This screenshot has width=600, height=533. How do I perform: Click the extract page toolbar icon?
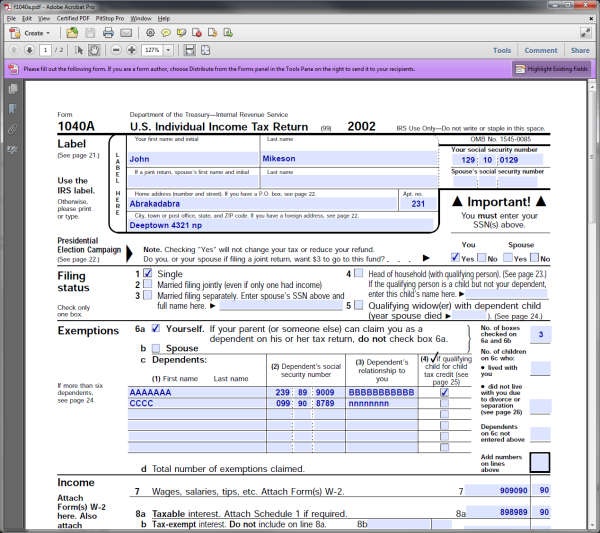(x=228, y=33)
